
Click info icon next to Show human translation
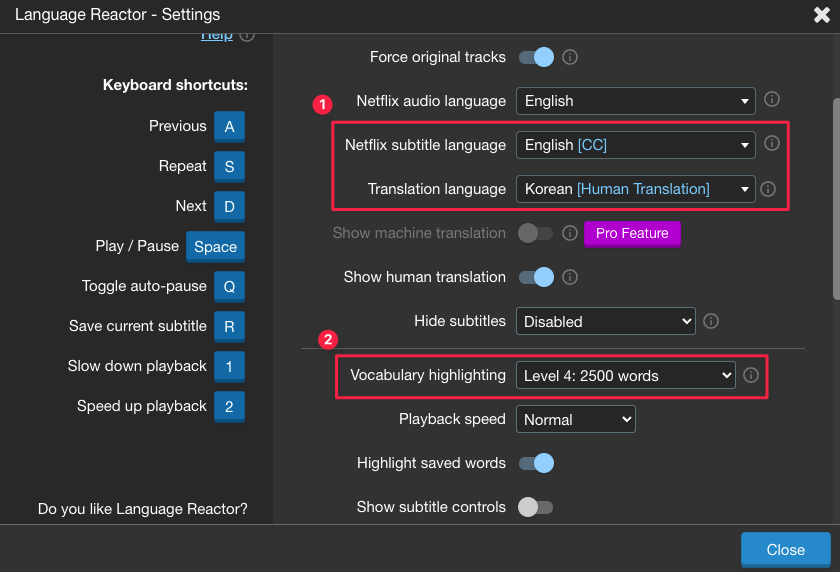[569, 277]
